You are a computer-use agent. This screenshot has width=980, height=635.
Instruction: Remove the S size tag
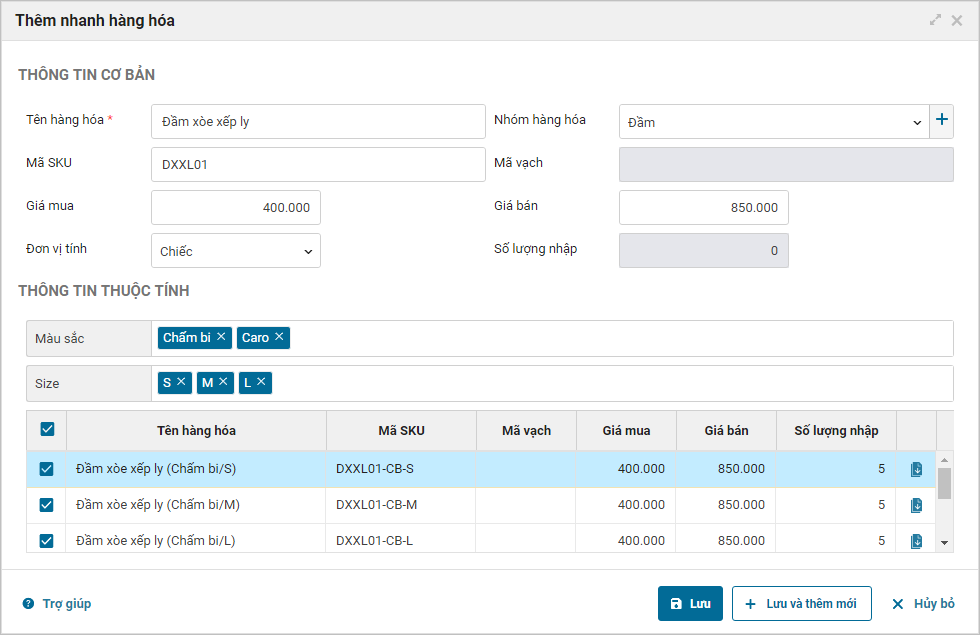tap(181, 382)
